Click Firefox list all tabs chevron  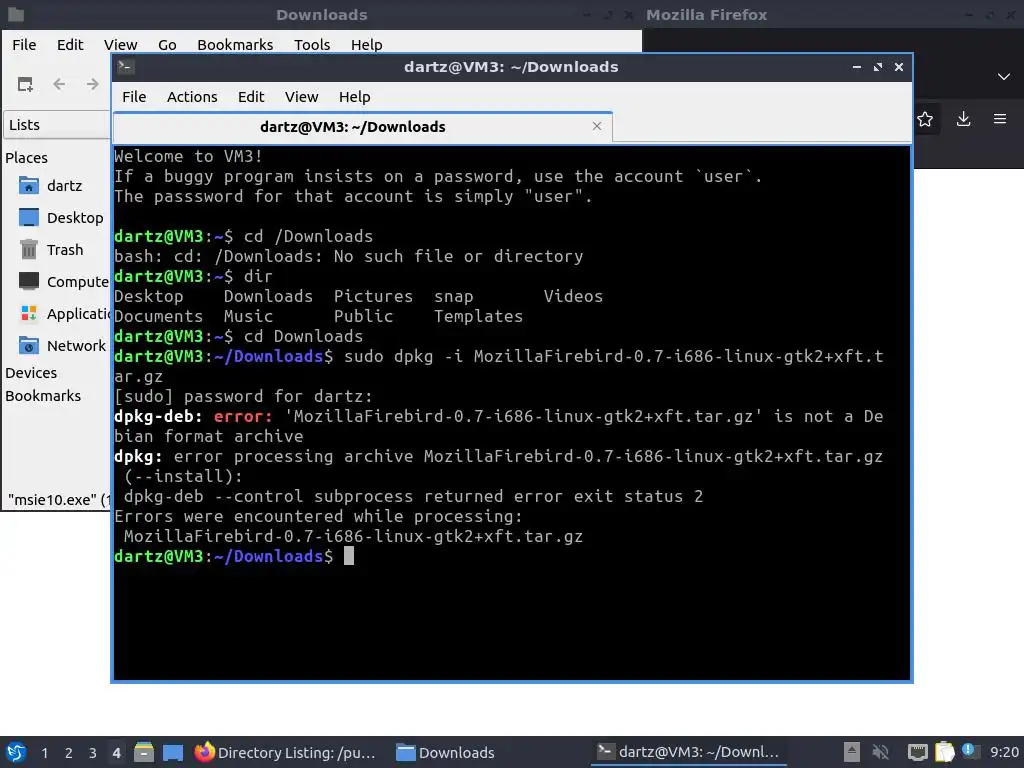click(x=1004, y=76)
